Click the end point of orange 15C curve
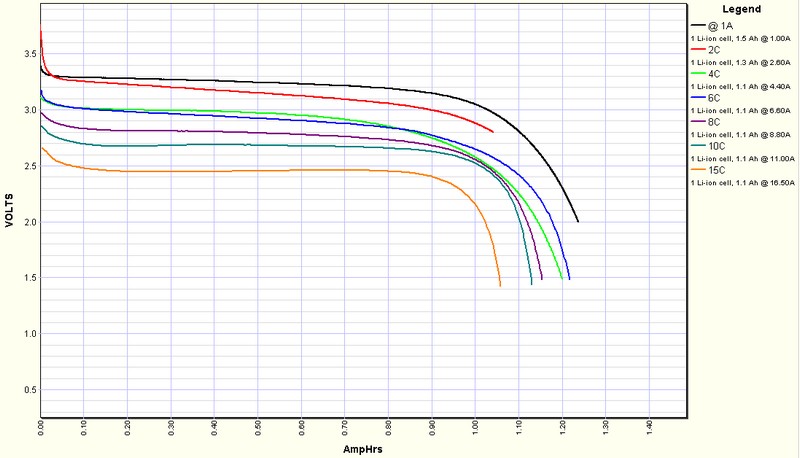This screenshot has width=800, height=458. [500, 286]
